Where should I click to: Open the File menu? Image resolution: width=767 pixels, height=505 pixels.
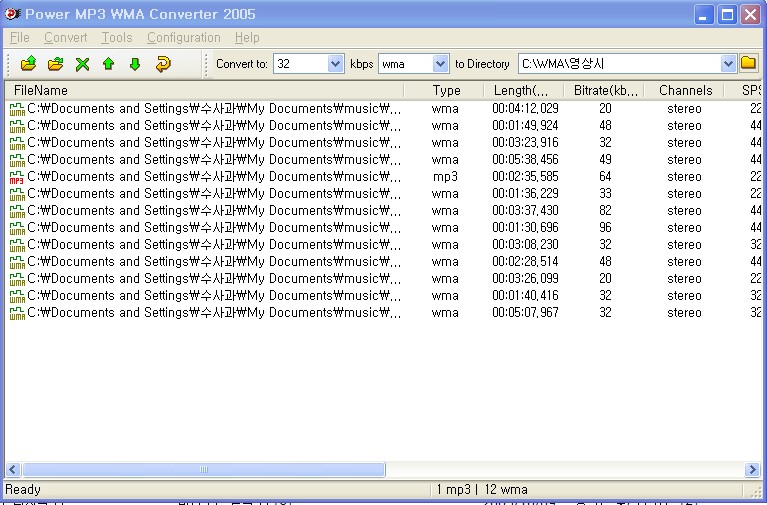click(20, 38)
